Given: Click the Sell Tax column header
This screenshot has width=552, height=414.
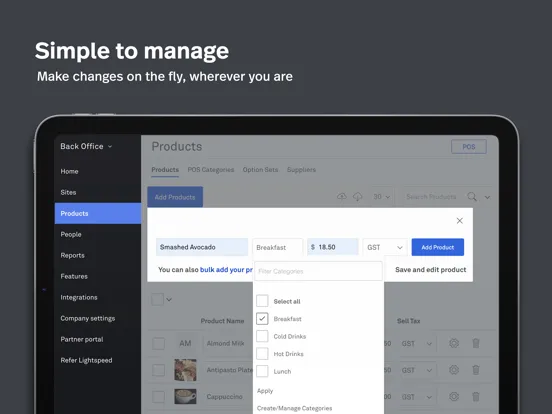Looking at the screenshot, I should point(408,321).
